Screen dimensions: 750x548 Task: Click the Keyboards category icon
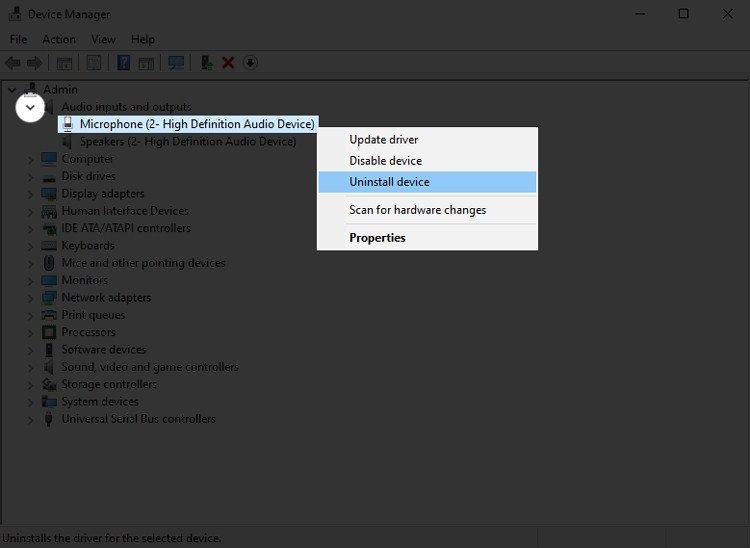49,246
